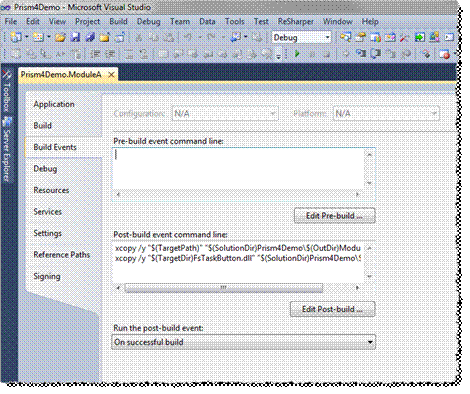This screenshot has width=470, height=394.
Task: Open the Project menu
Action: tap(87, 22)
